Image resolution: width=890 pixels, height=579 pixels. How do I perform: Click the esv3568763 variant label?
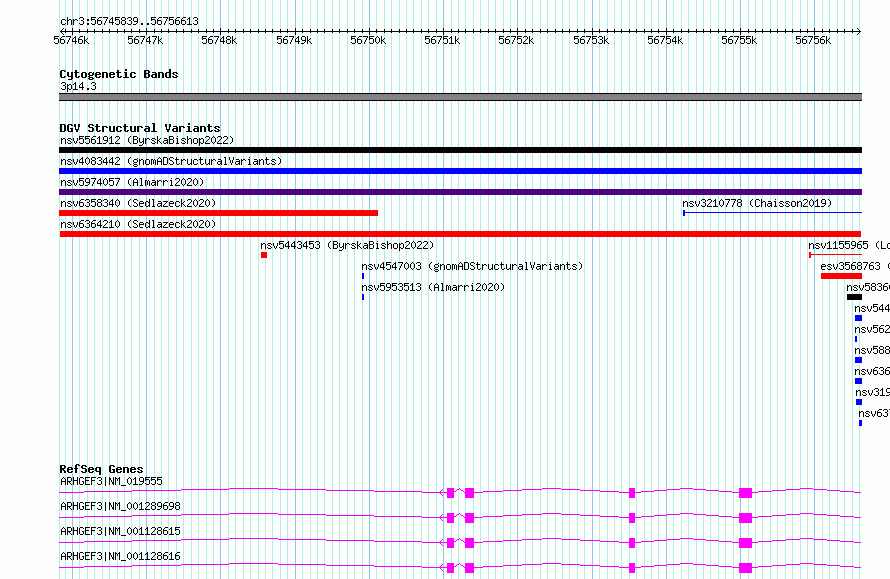tap(855, 266)
